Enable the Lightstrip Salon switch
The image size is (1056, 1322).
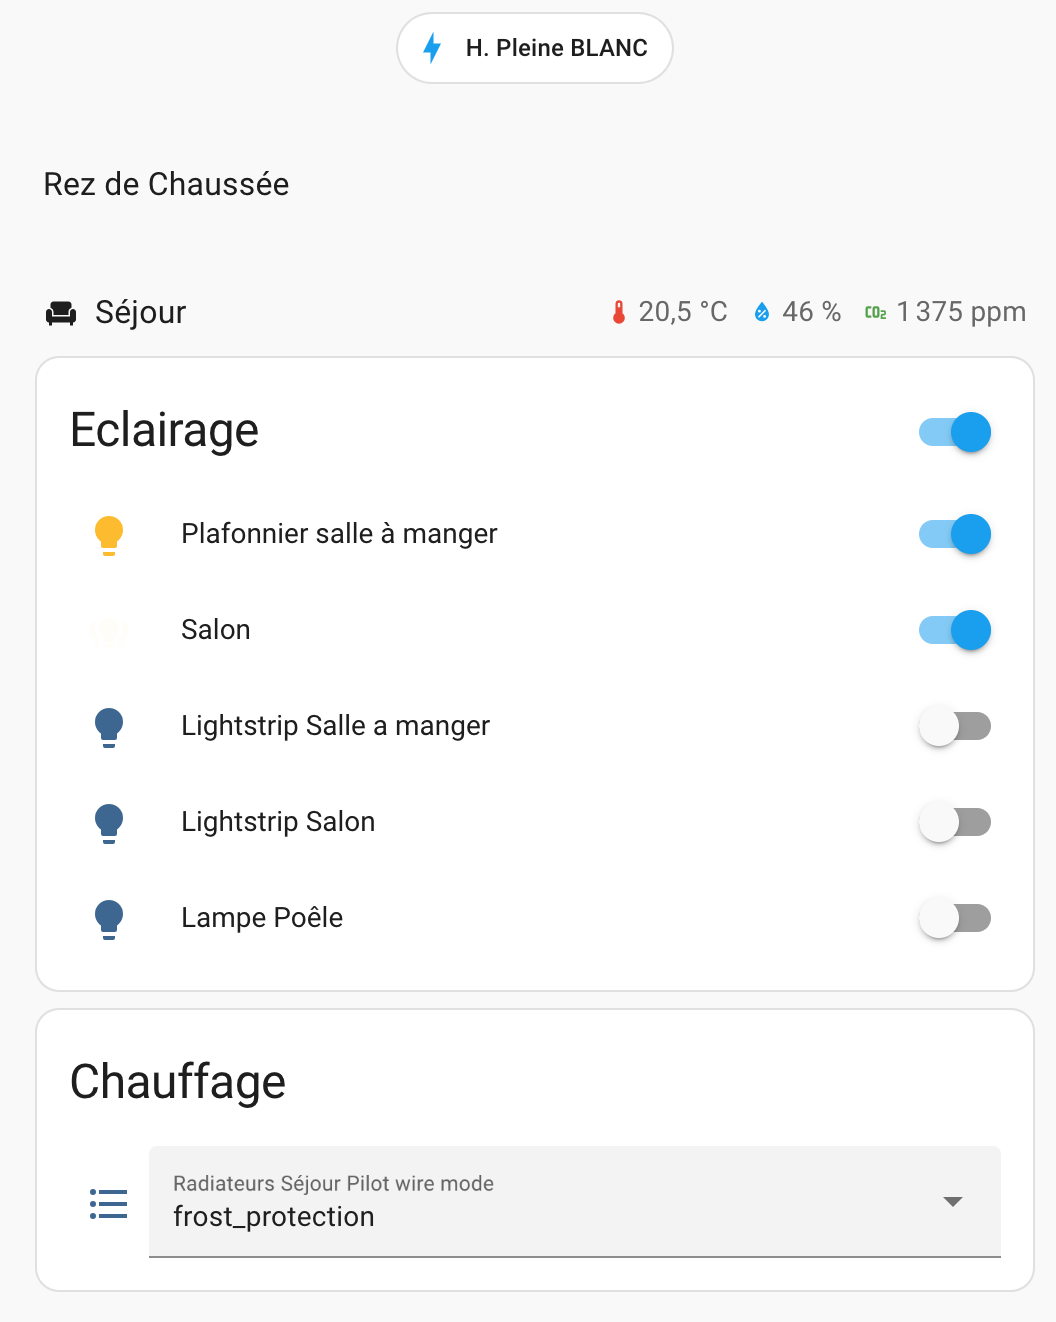click(x=955, y=822)
